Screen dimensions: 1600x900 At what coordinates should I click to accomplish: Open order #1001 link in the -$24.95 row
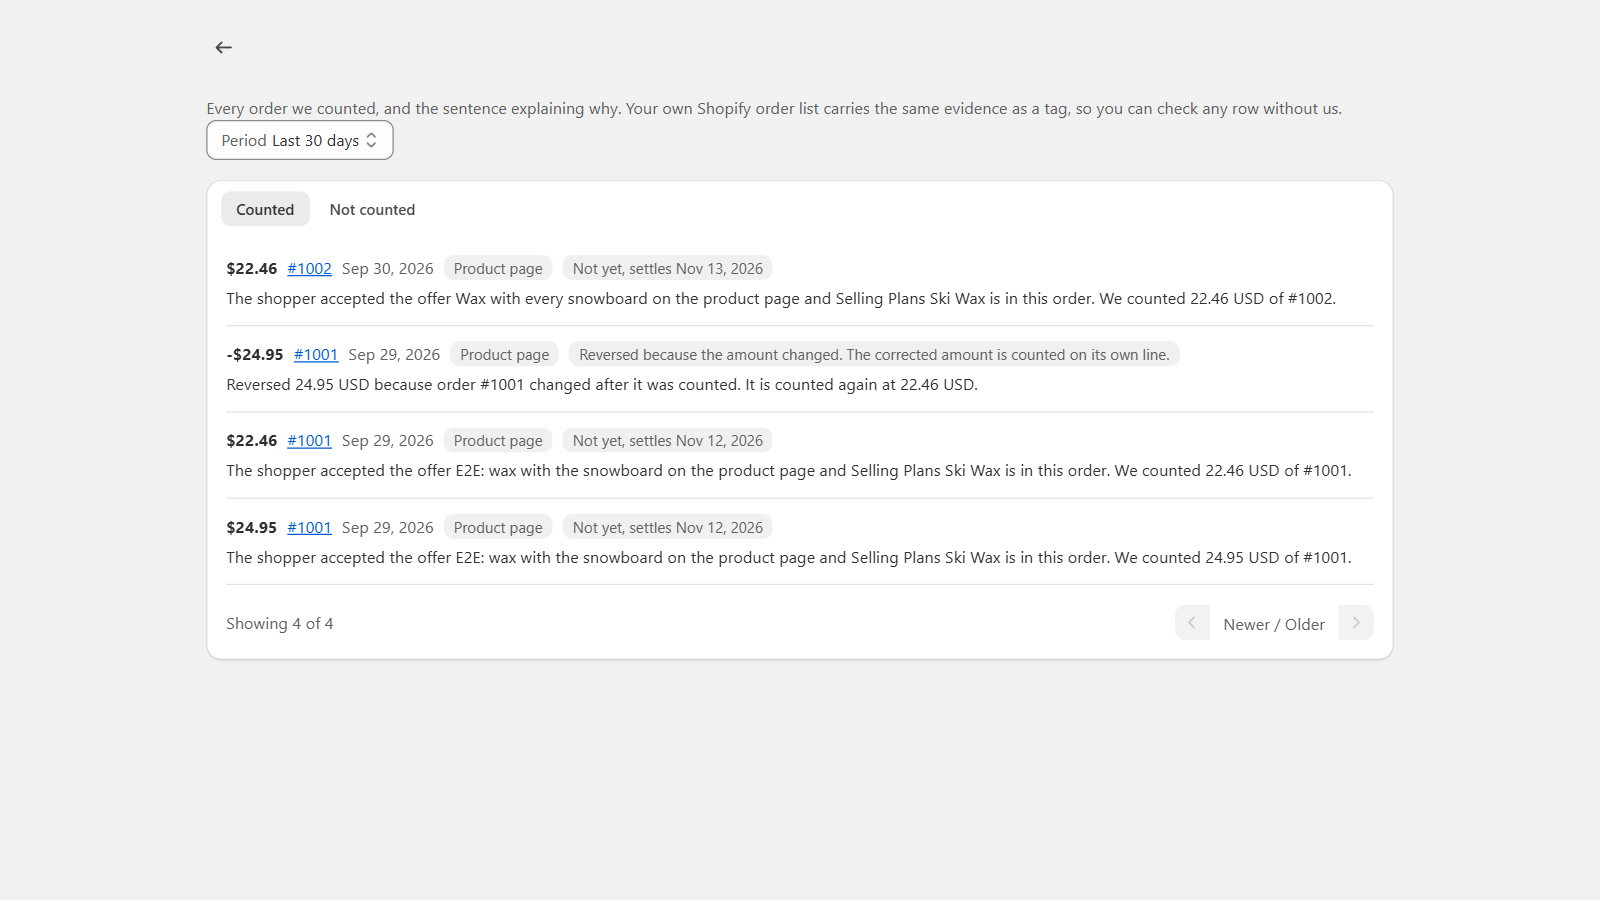click(x=316, y=354)
